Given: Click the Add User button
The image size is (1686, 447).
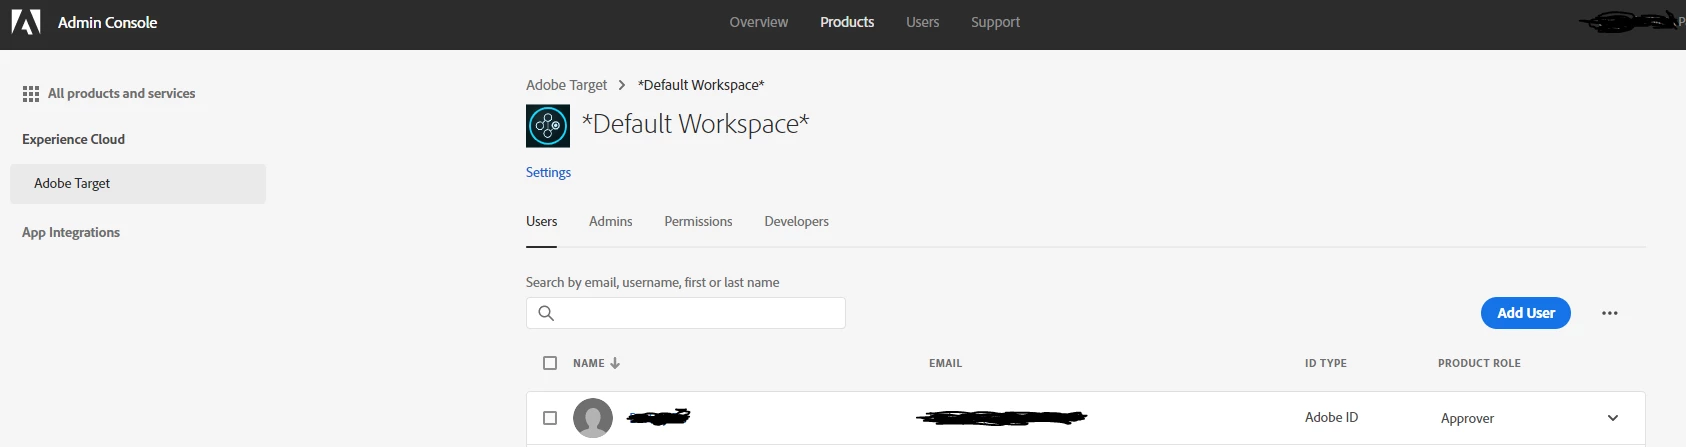Looking at the screenshot, I should click(x=1526, y=313).
